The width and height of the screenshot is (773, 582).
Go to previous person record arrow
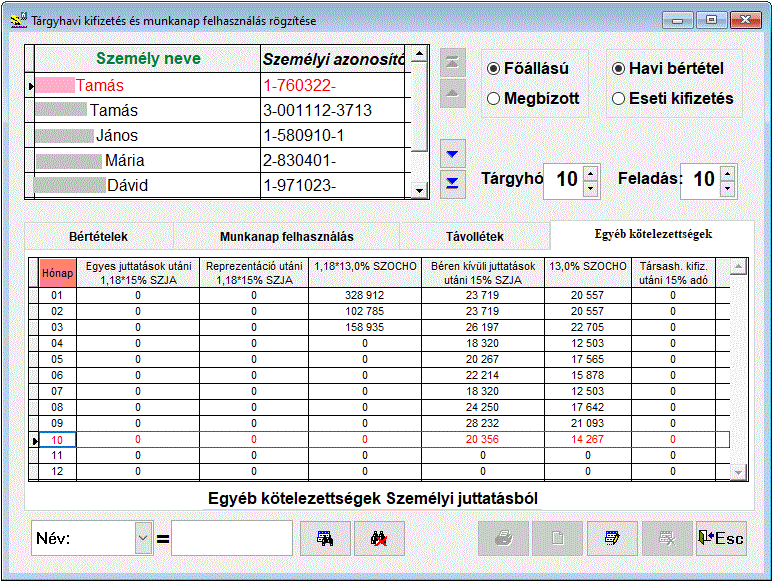point(453,94)
